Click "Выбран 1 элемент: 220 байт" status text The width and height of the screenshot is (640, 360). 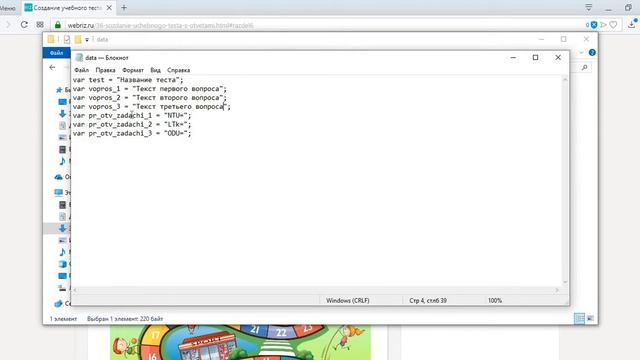click(x=125, y=319)
